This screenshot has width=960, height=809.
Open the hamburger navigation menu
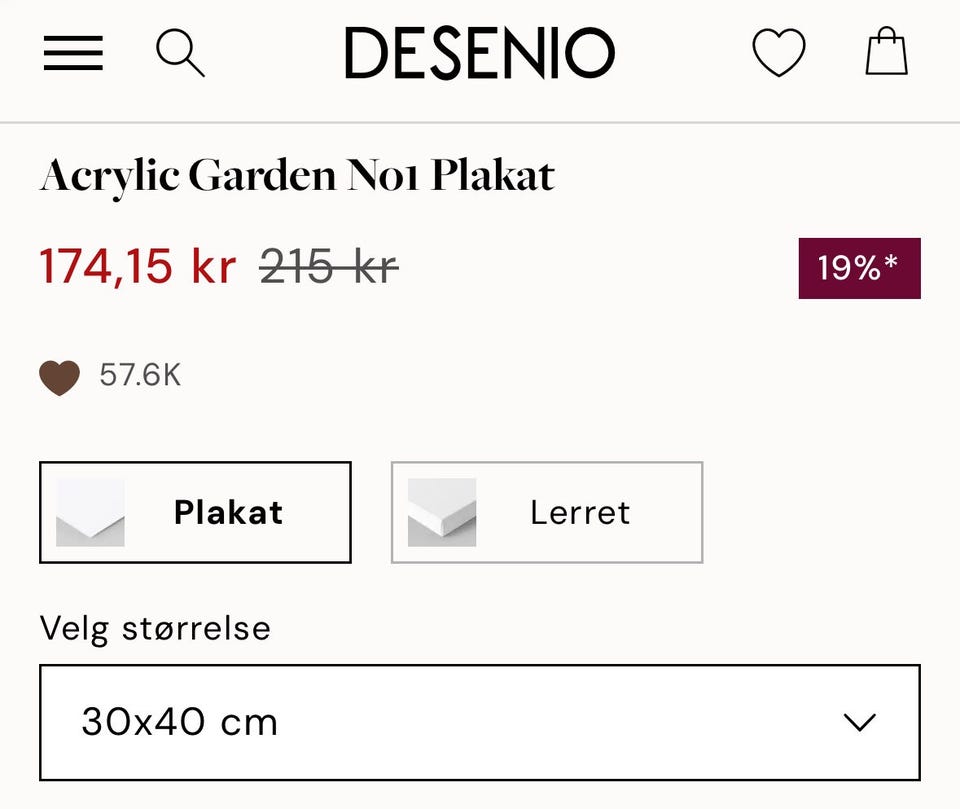pyautogui.click(x=72, y=55)
